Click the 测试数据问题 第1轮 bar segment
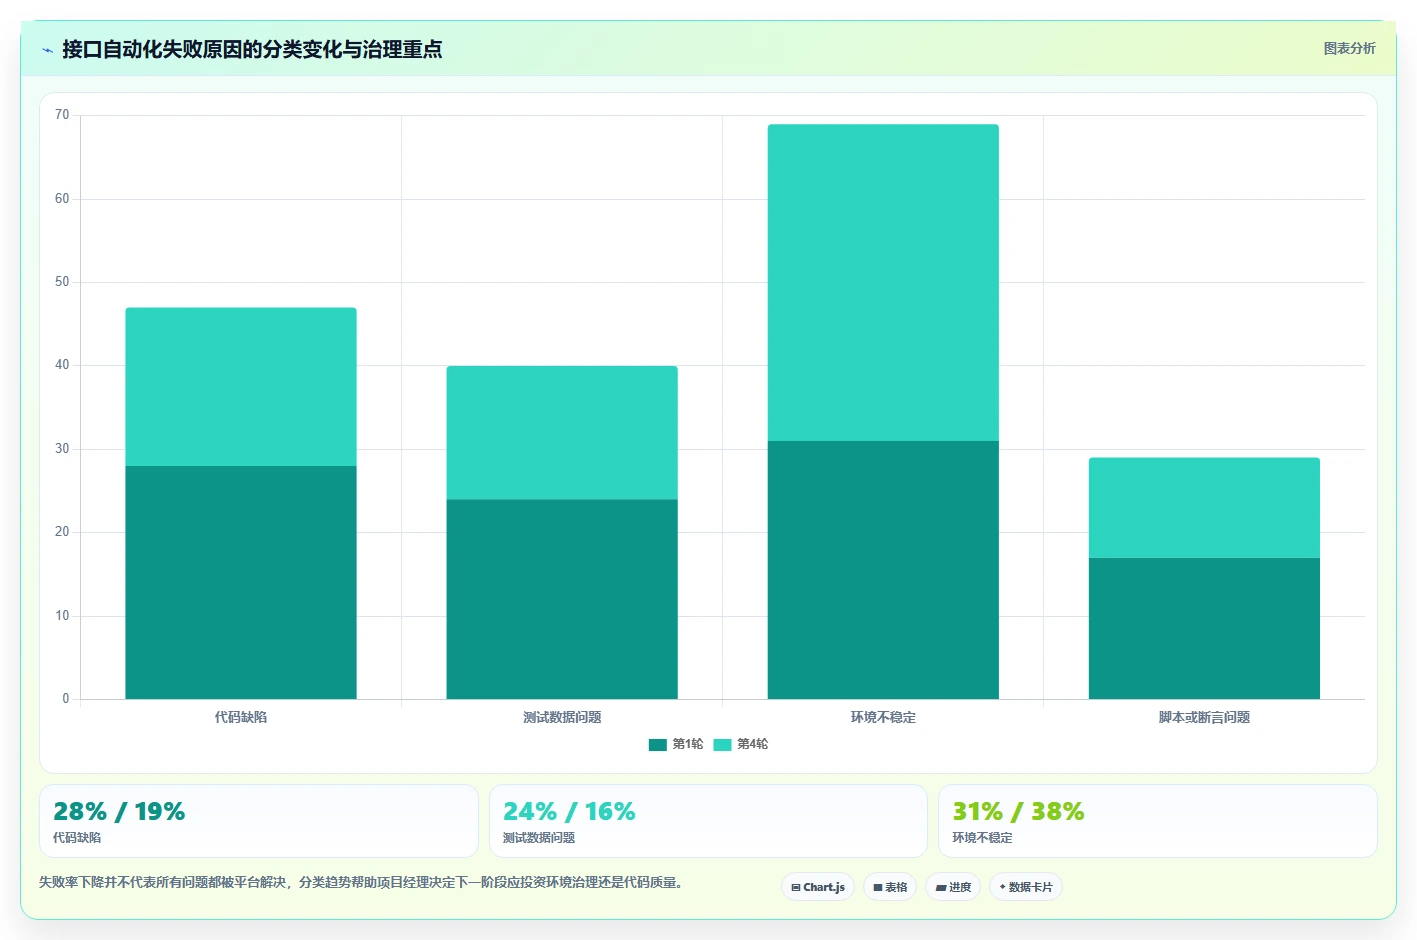1417x940 pixels. [x=562, y=599]
